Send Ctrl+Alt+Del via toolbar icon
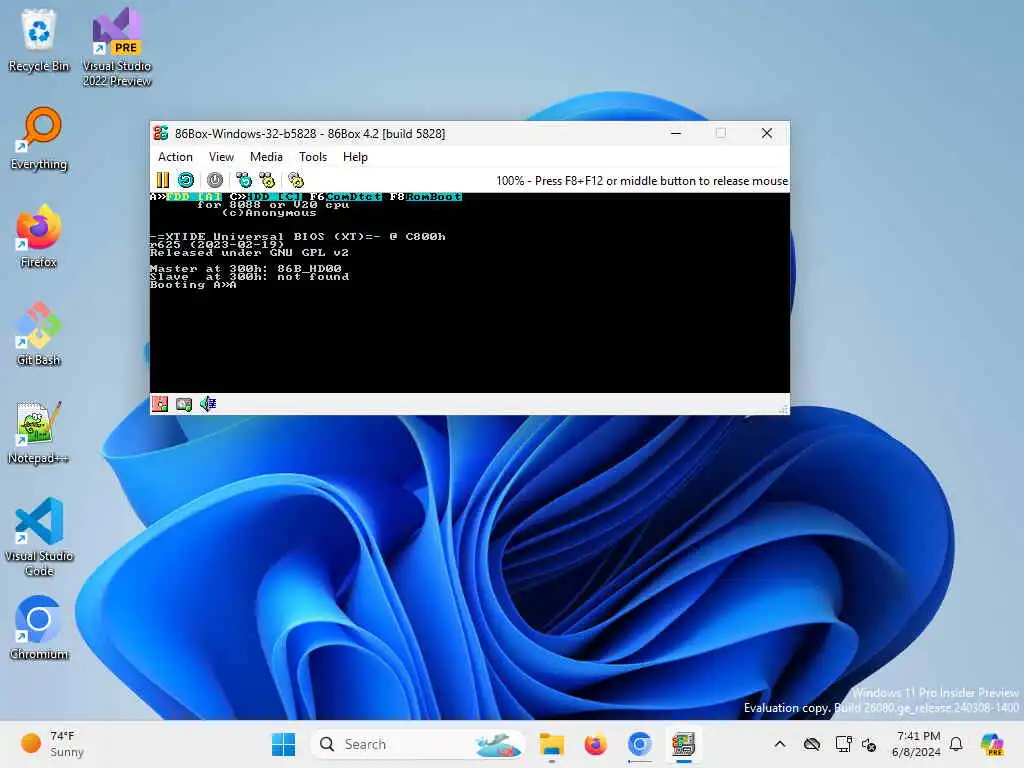Screen dimensions: 1024x768 click(x=244, y=180)
